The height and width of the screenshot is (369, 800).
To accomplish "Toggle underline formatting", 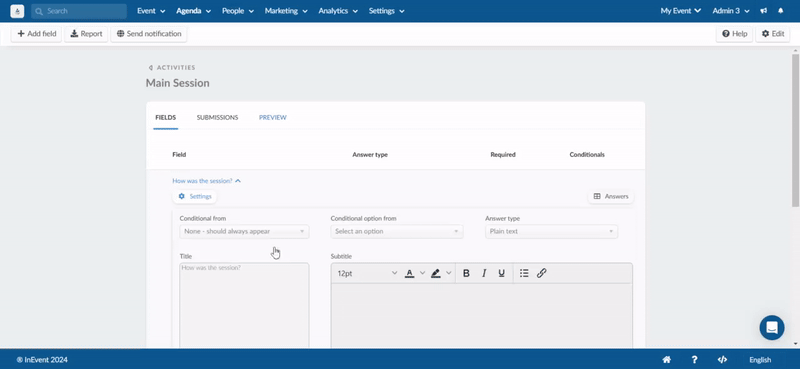I will (502, 273).
